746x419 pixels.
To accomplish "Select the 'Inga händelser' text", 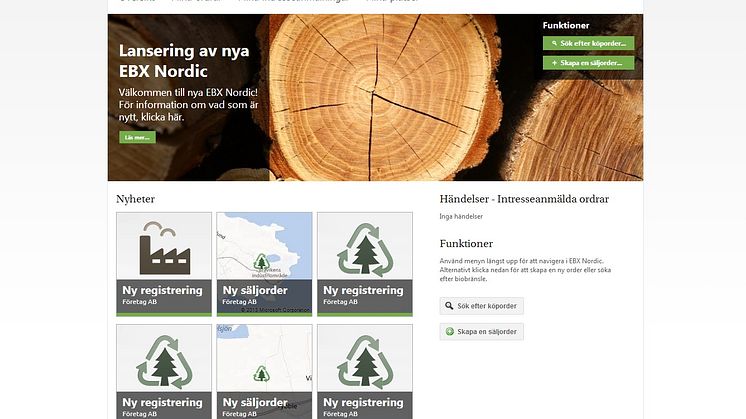I will pos(461,216).
